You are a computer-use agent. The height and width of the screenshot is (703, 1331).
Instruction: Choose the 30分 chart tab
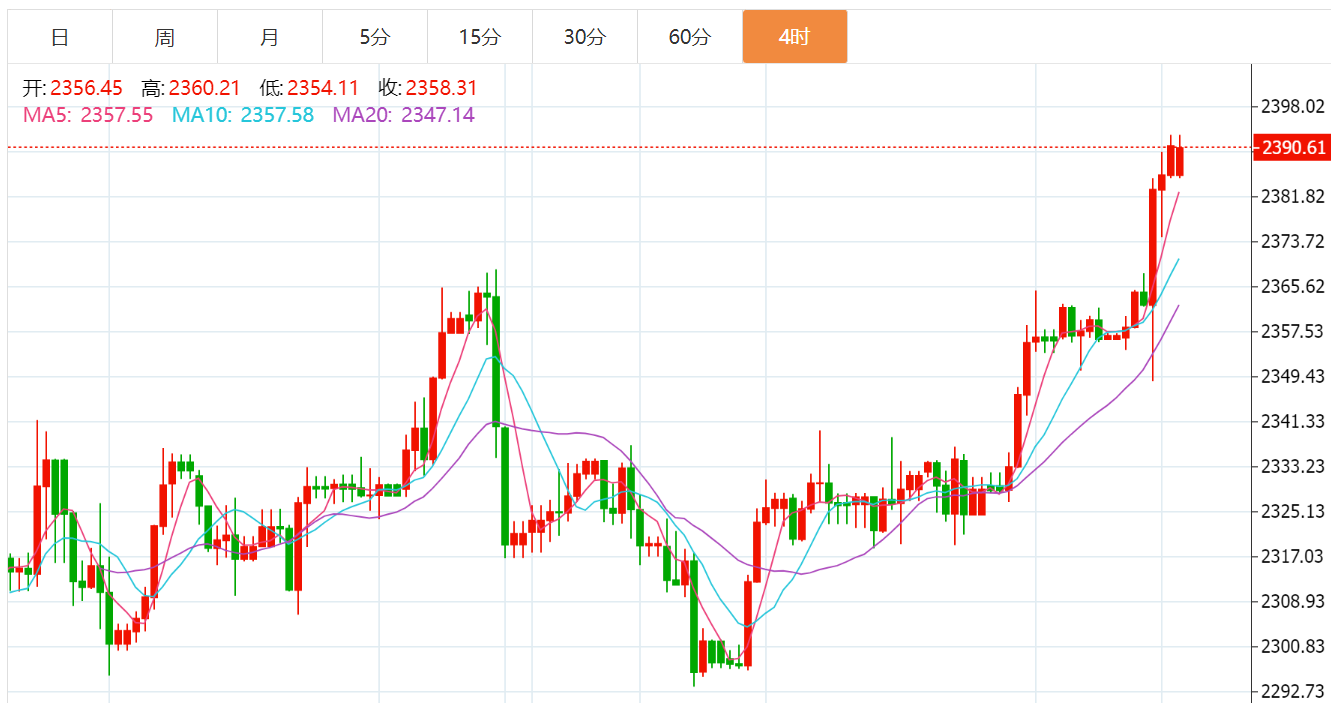pos(585,37)
